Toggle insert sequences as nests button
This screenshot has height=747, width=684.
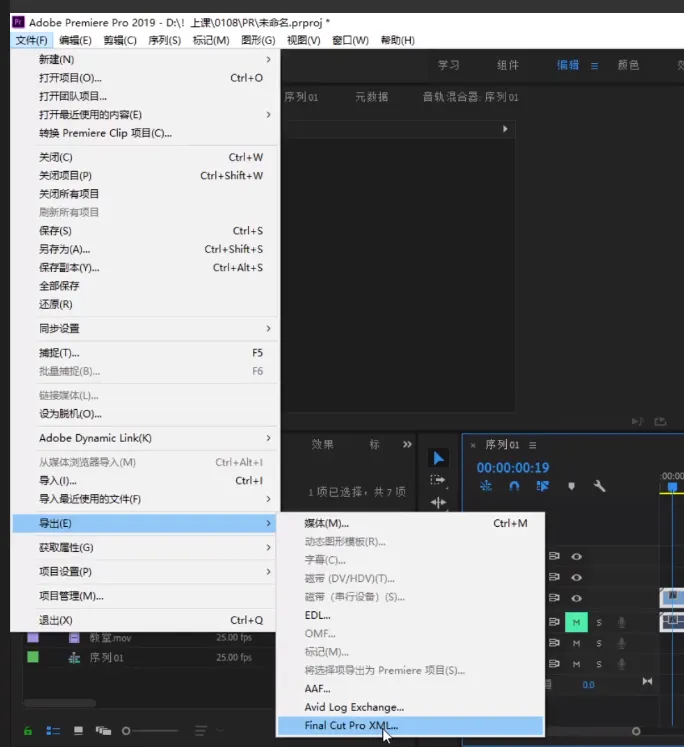[486, 486]
